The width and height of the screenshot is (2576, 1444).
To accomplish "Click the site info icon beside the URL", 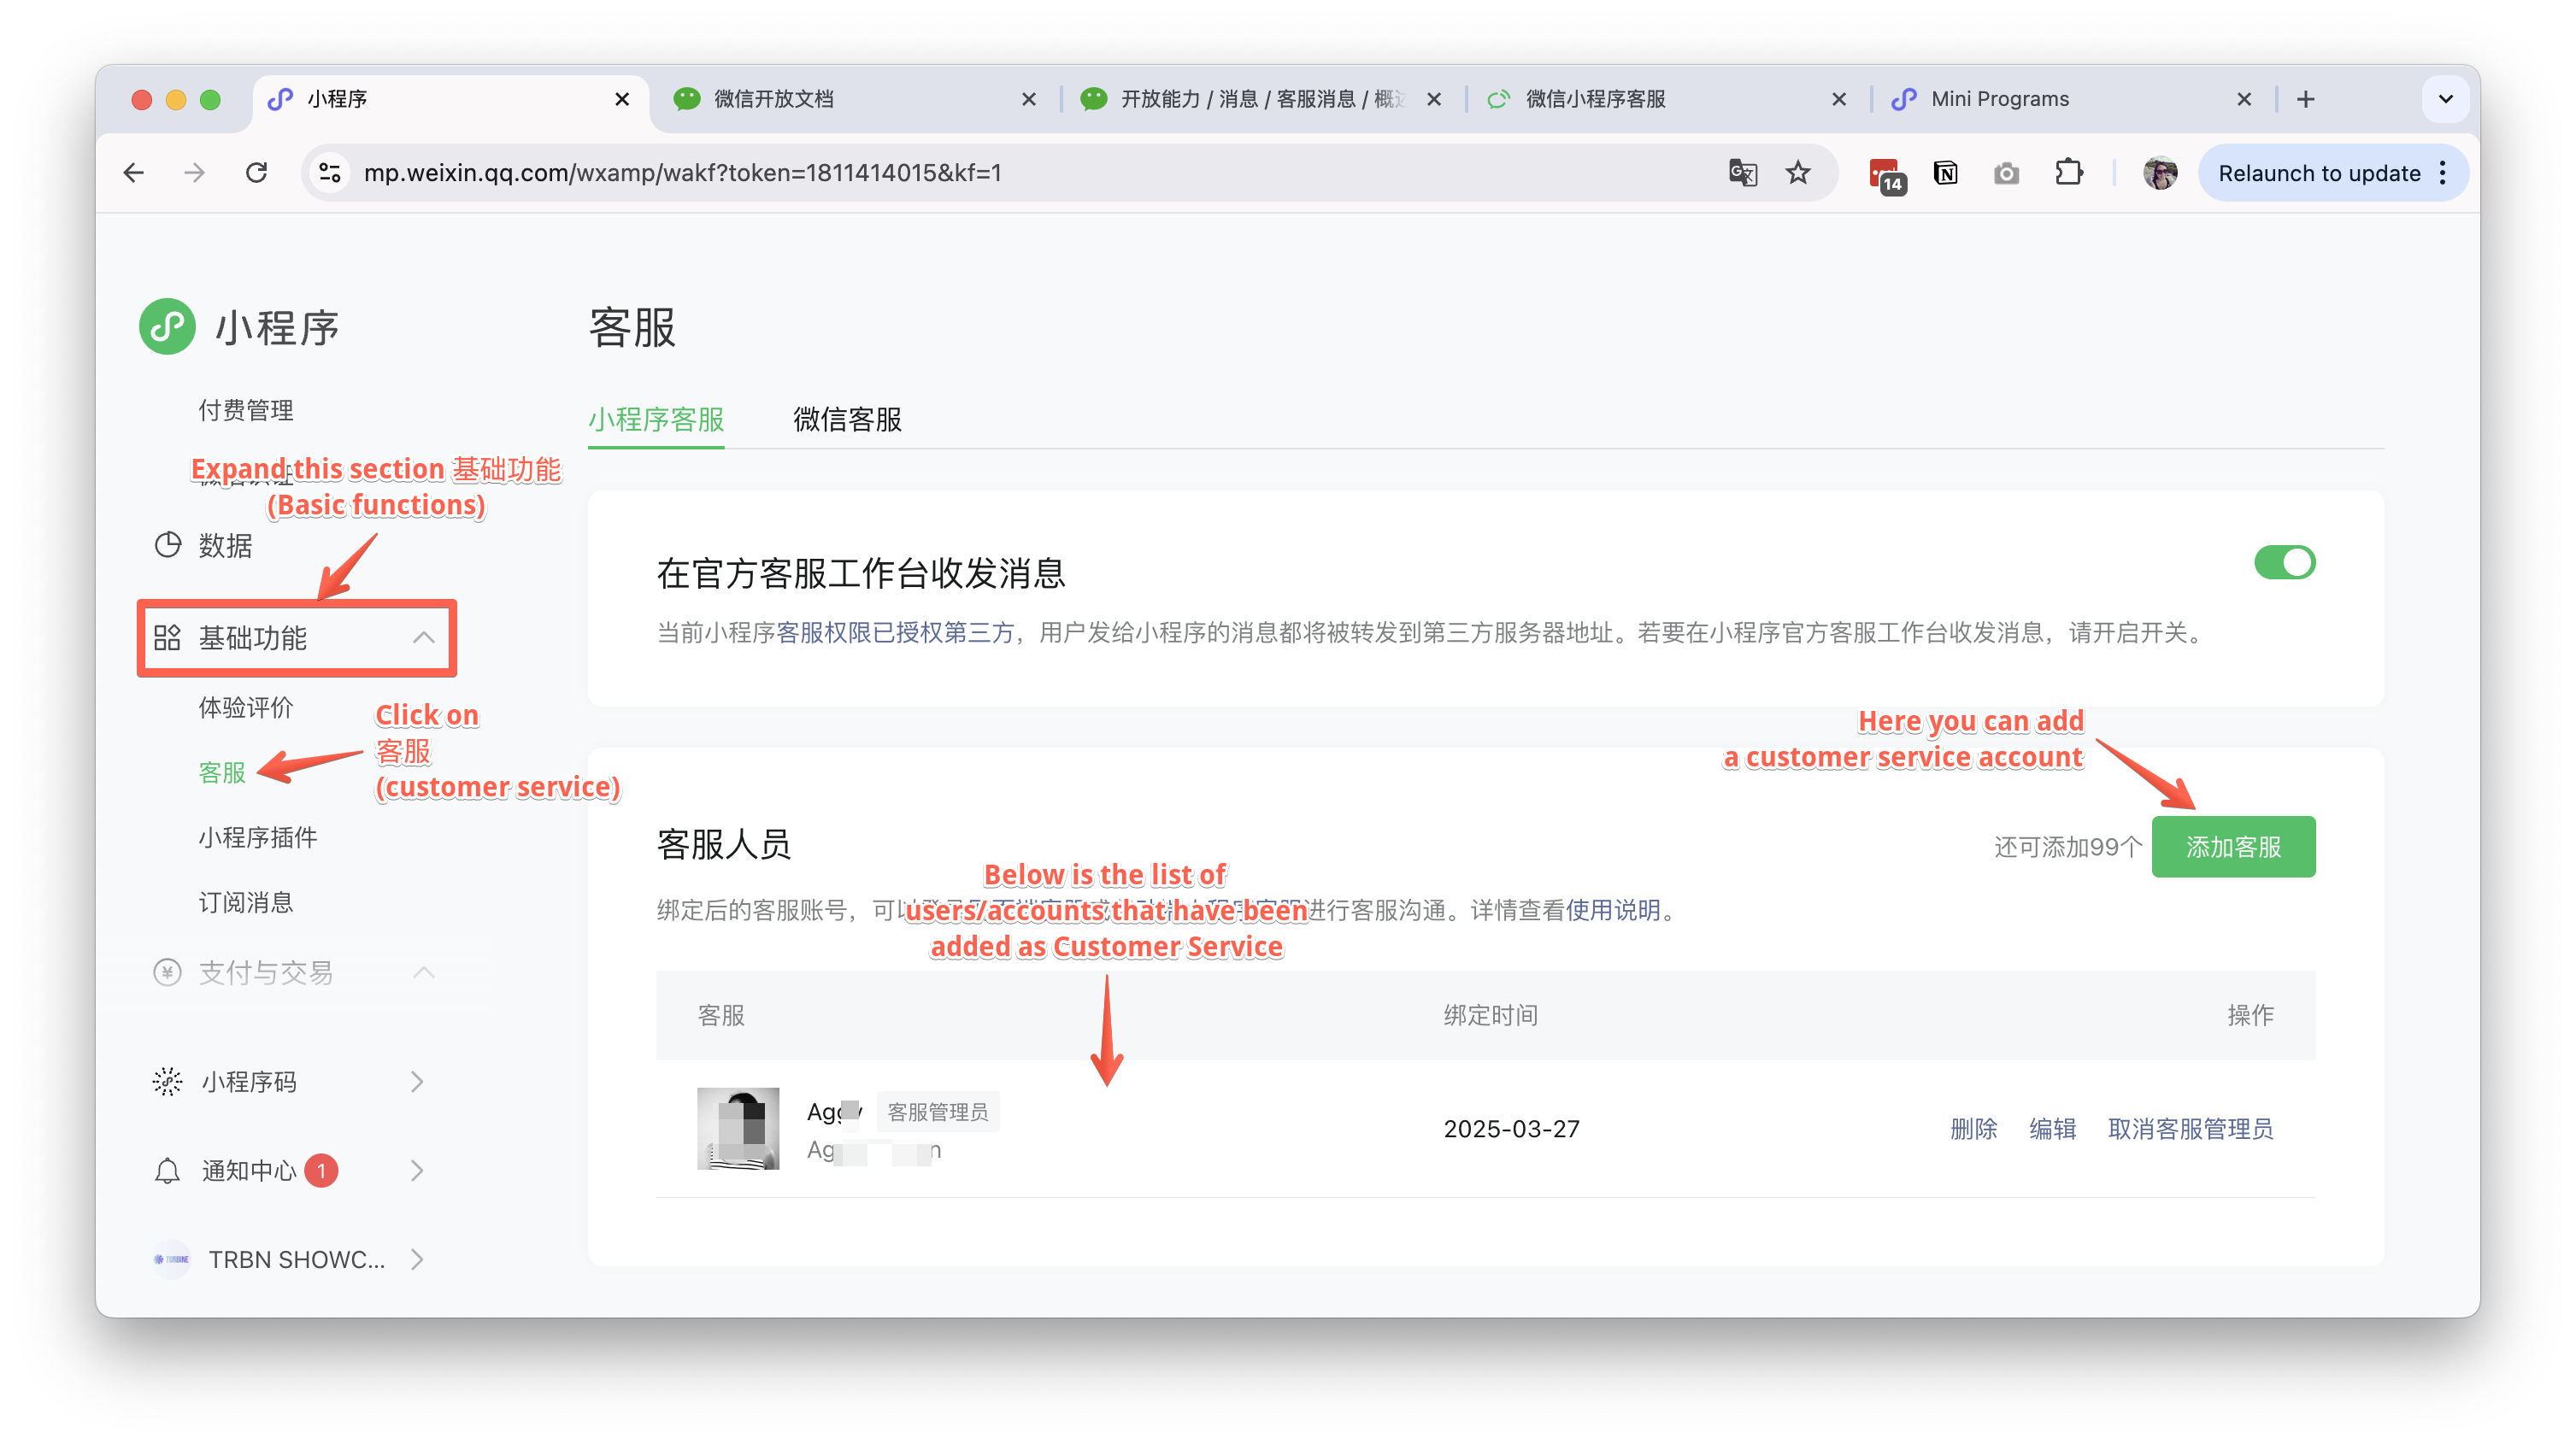I will click(330, 173).
